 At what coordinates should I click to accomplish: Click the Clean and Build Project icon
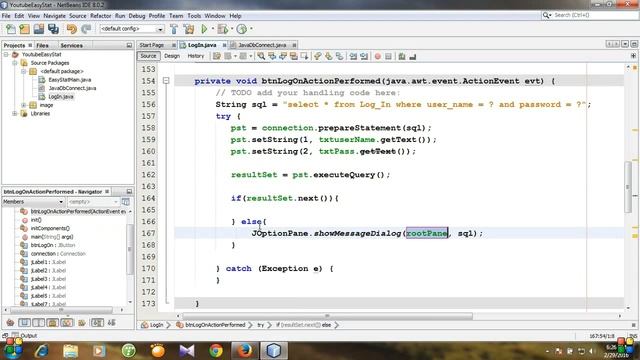tap(189, 29)
